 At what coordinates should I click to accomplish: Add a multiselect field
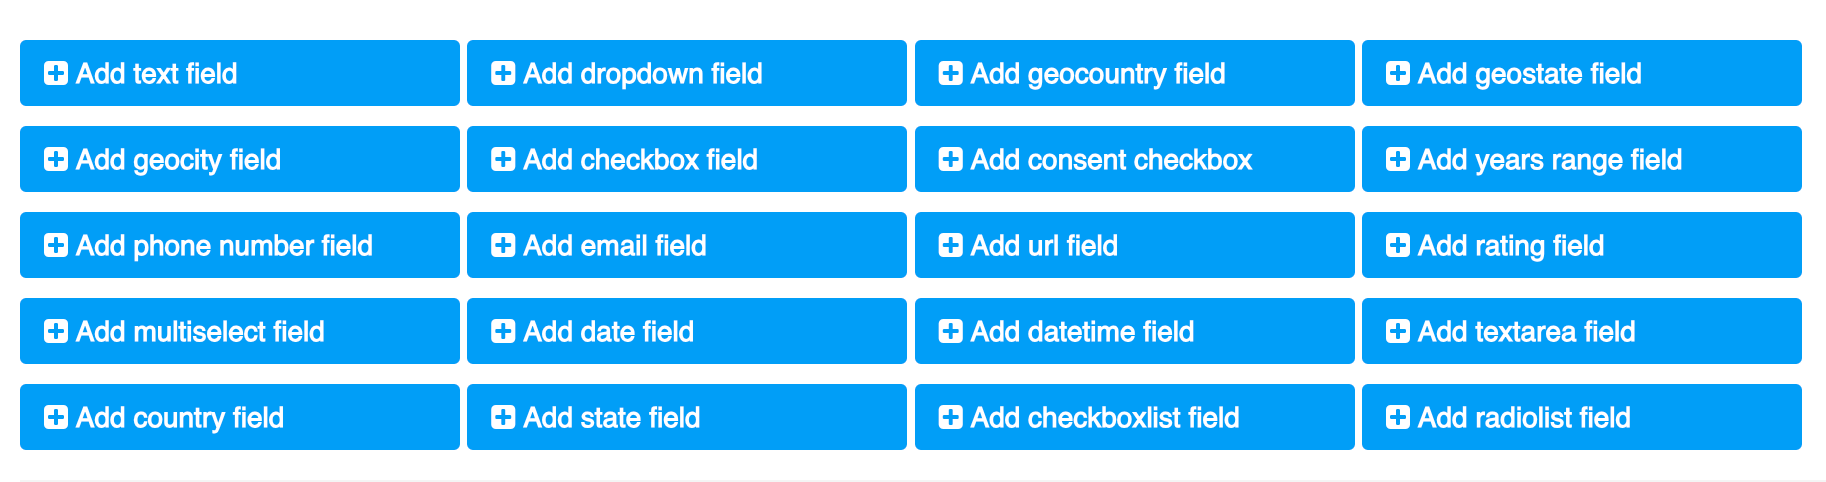click(x=239, y=331)
